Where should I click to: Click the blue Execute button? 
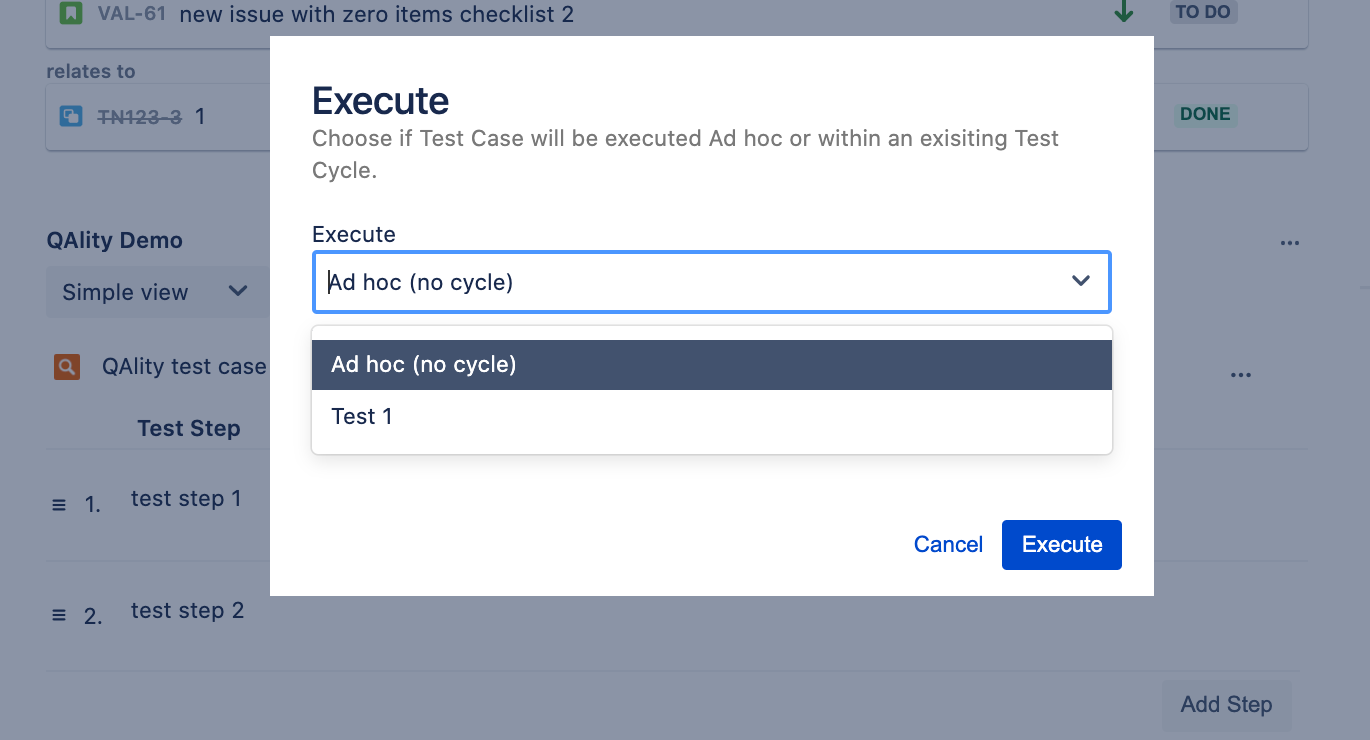click(1062, 545)
